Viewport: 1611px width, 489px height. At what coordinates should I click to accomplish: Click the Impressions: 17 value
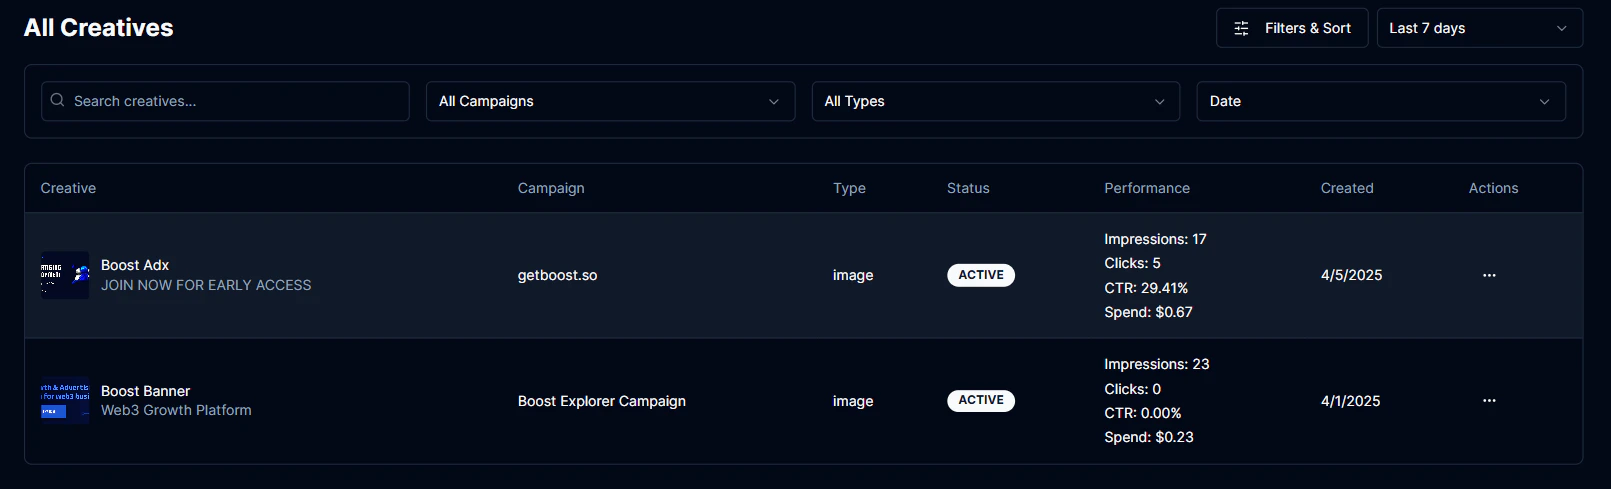point(1155,239)
